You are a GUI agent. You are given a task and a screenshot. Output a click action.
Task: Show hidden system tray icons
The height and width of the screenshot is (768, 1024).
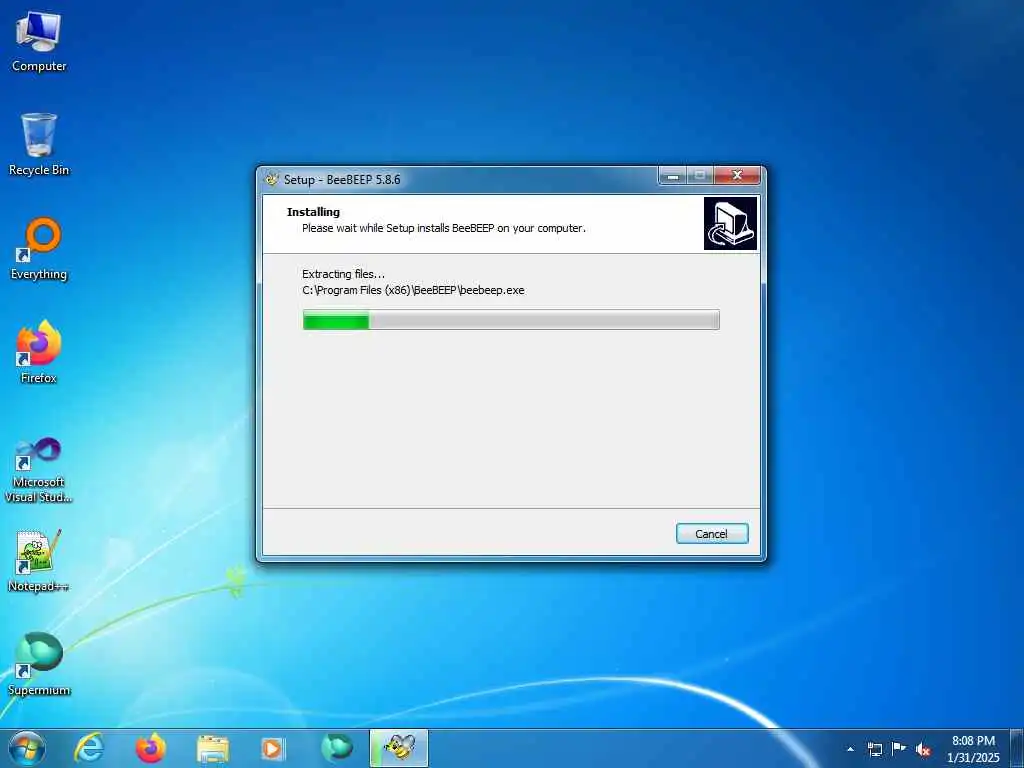pyautogui.click(x=850, y=749)
